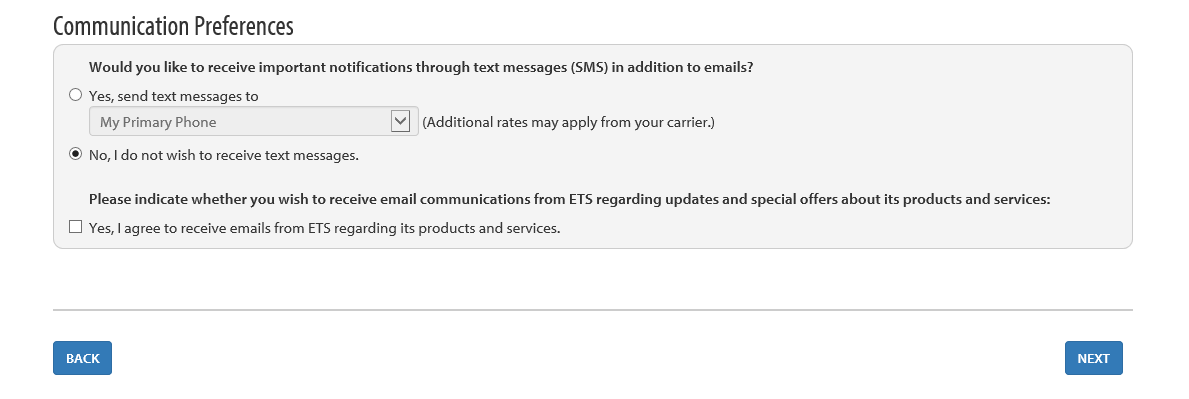Click the empty square checkbox icon

75,227
